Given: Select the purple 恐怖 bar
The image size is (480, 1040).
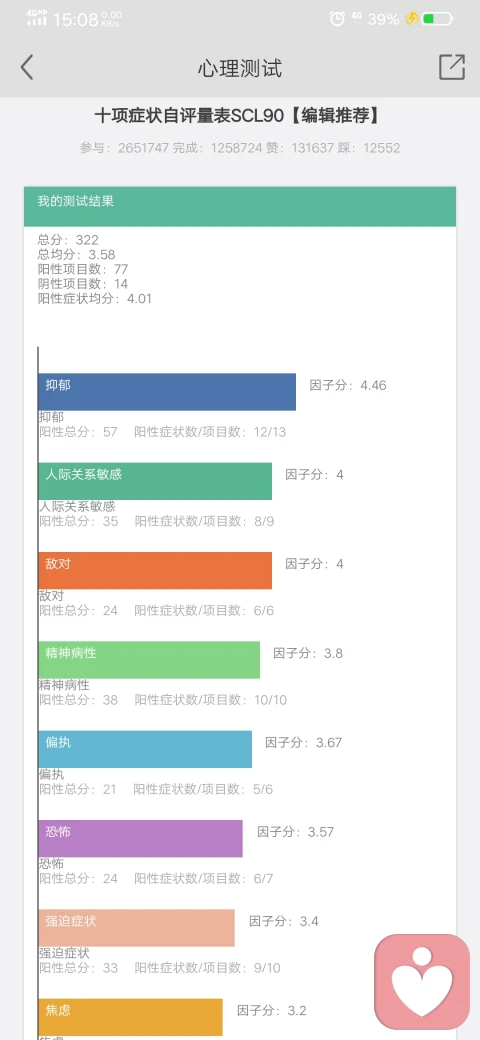Looking at the screenshot, I should (141, 838).
